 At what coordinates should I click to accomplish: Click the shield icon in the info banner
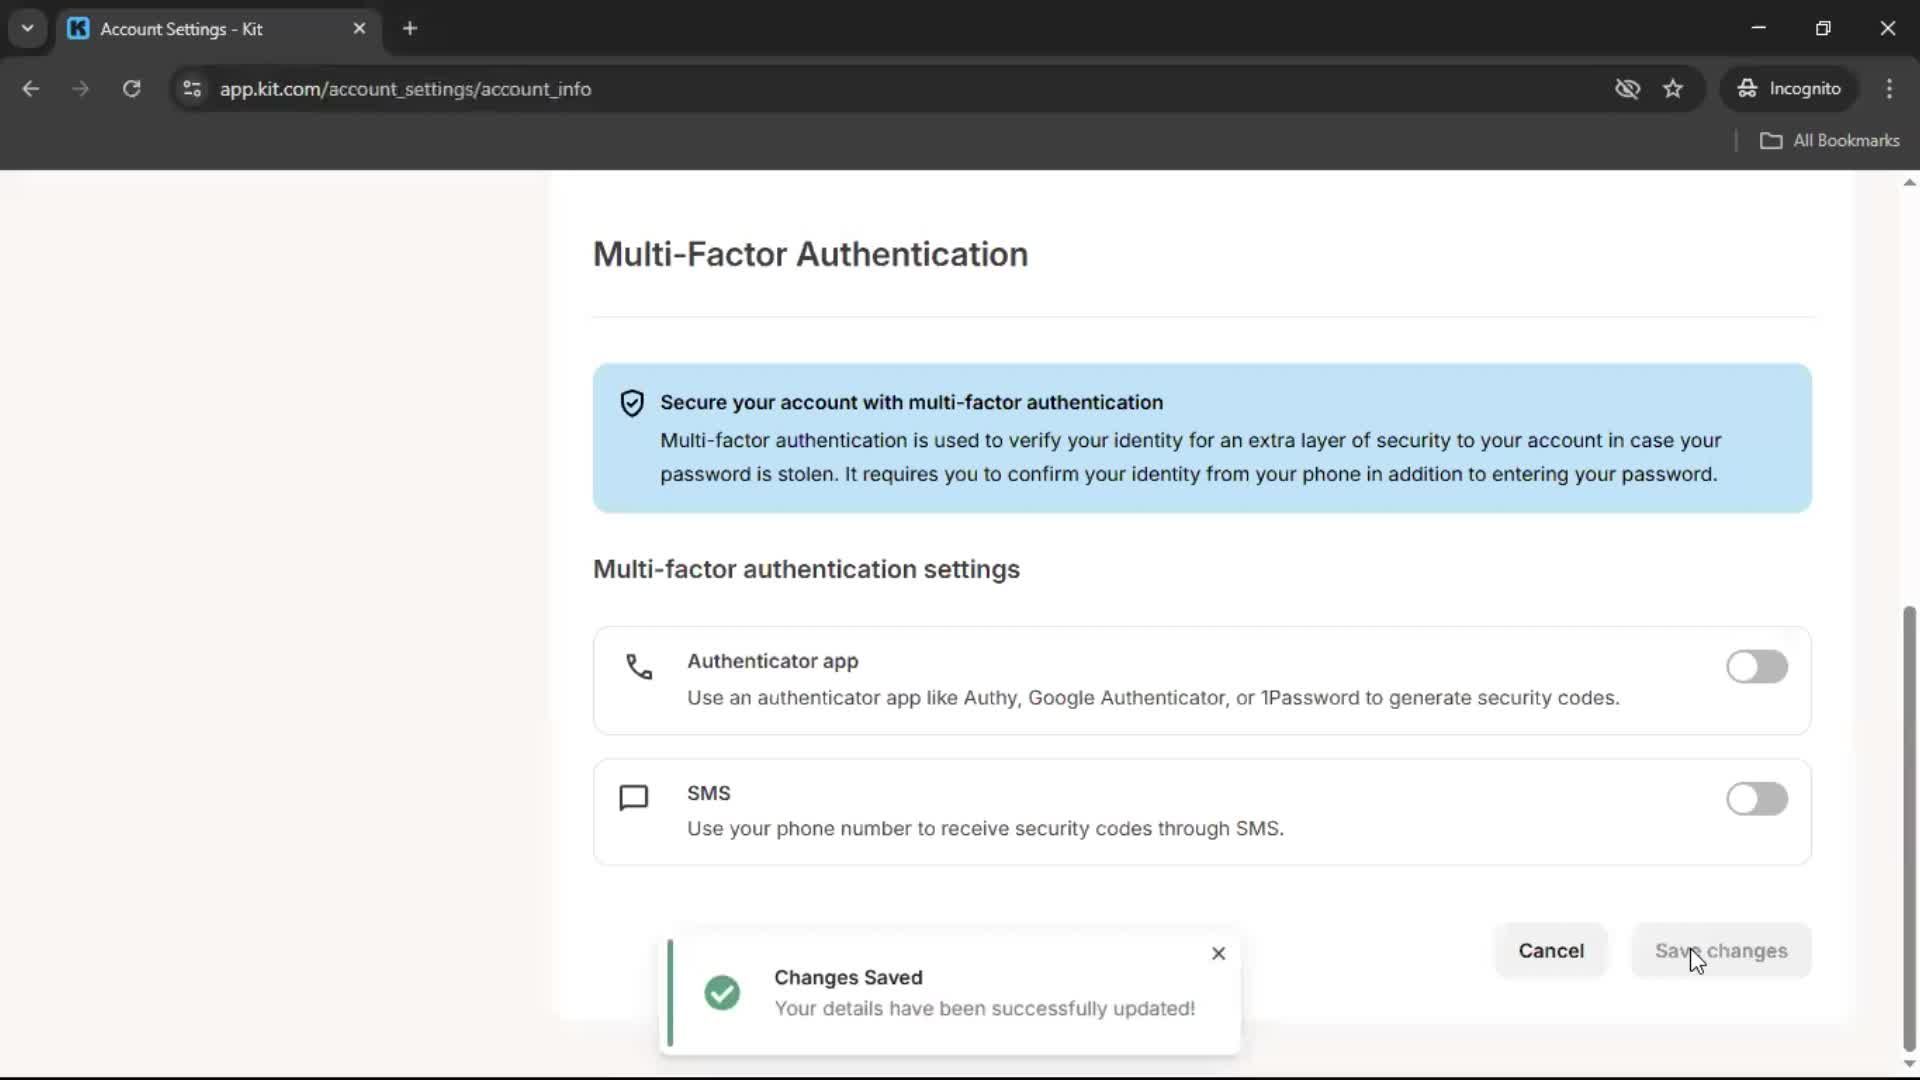point(632,403)
